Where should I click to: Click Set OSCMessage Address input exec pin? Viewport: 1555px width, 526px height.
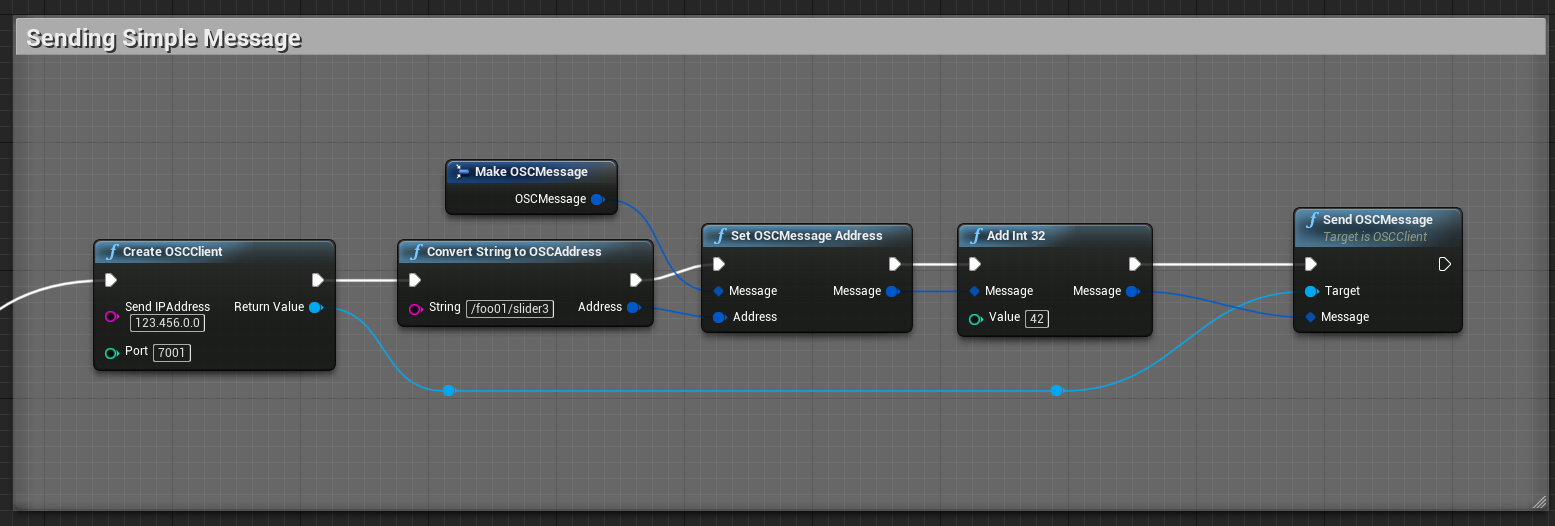(x=719, y=264)
